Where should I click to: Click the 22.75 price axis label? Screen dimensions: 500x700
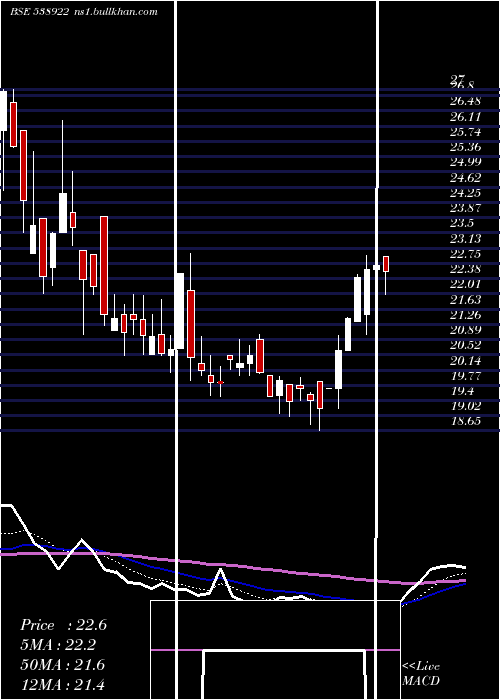tap(465, 254)
